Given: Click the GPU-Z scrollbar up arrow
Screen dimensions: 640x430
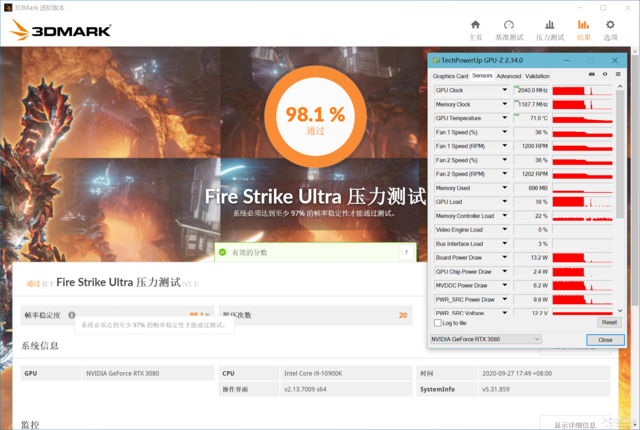Looking at the screenshot, I should tap(620, 86).
